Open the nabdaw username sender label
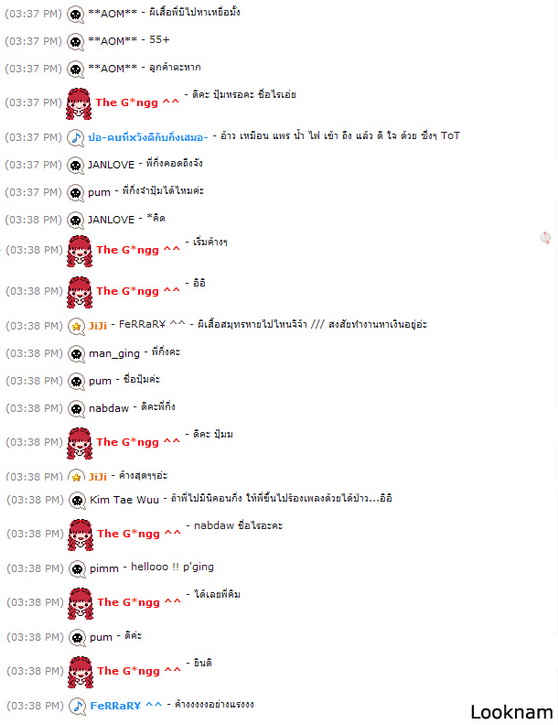 tap(109, 408)
